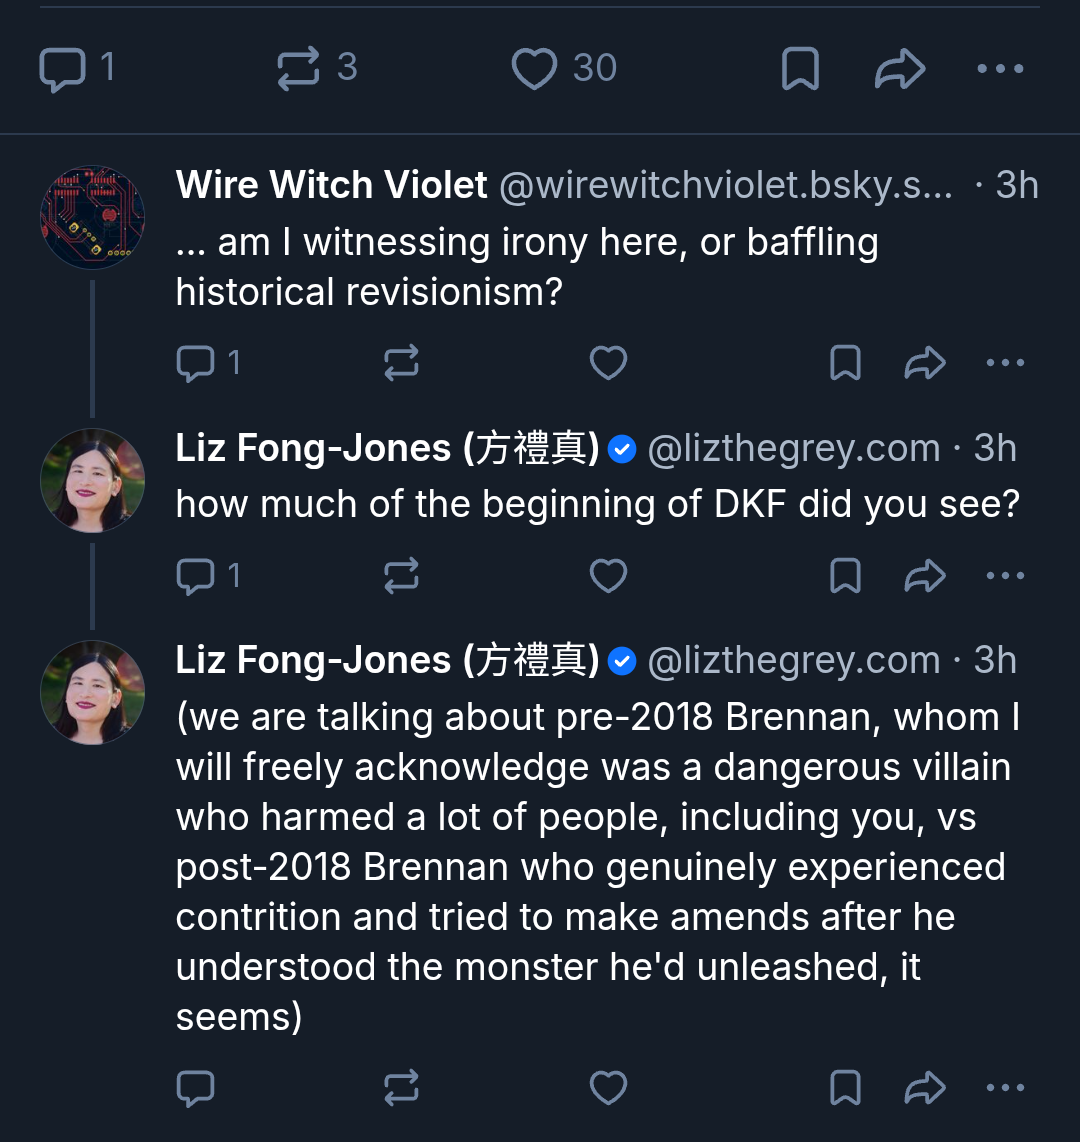This screenshot has width=1080, height=1142.
Task: Open more options on Wire Witch Violet's comment
Action: 1005,363
